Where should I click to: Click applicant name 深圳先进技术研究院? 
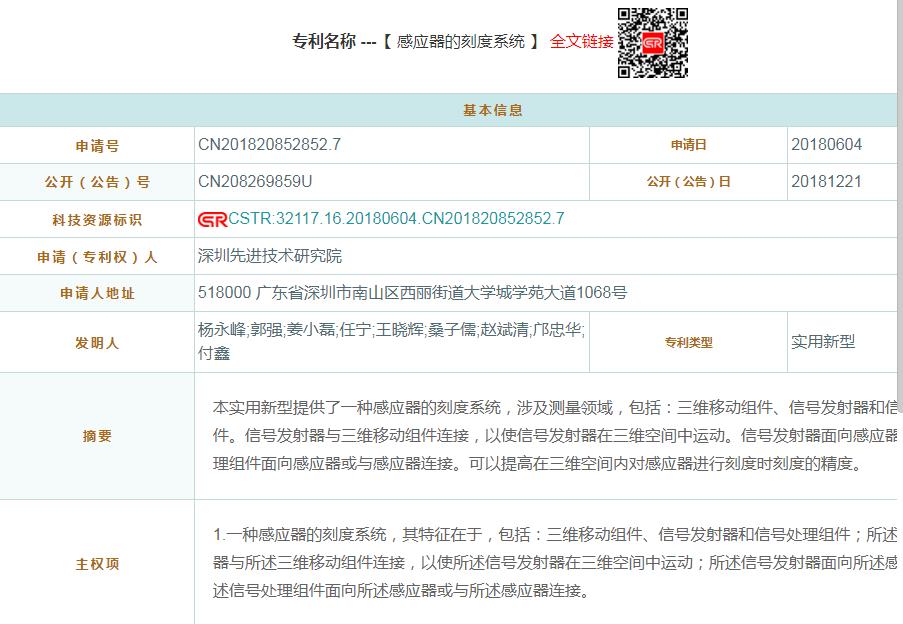click(270, 256)
